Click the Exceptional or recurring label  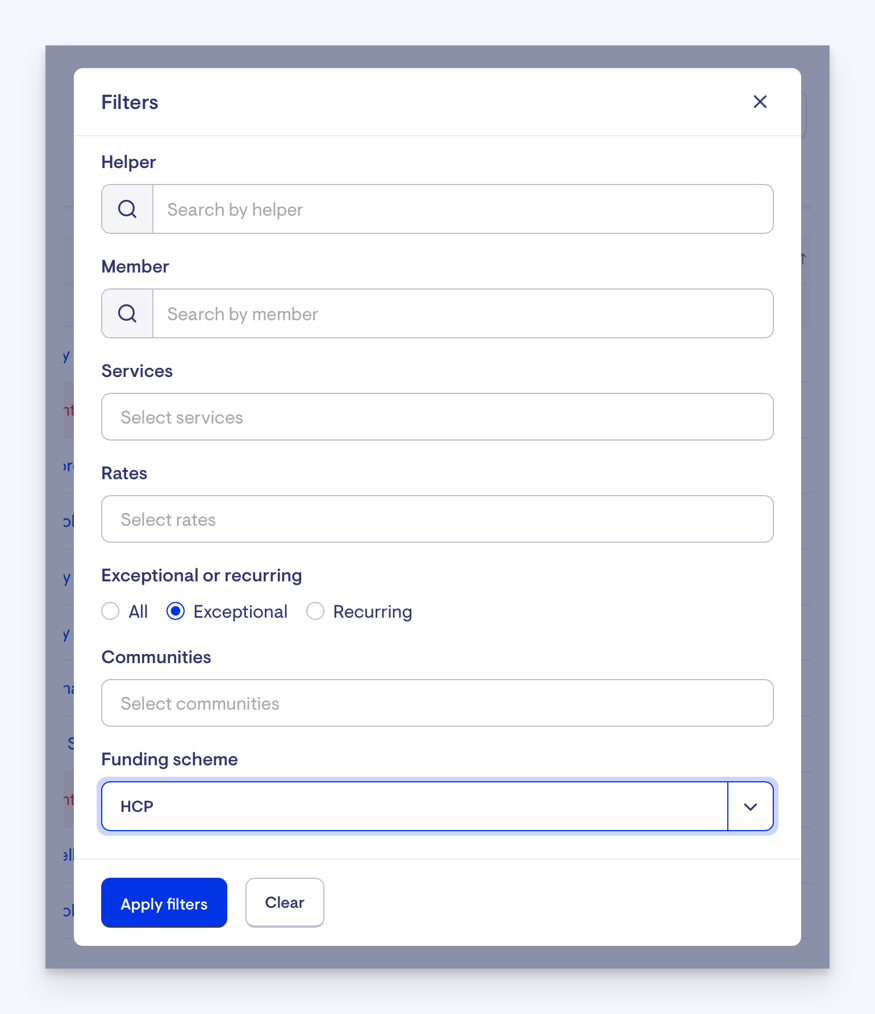[x=201, y=576]
